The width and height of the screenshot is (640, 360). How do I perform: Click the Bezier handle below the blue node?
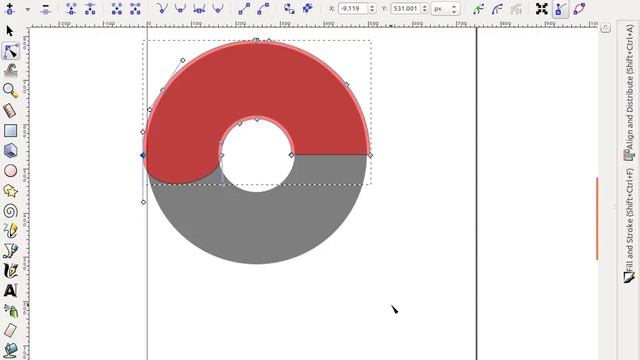pyautogui.click(x=143, y=202)
